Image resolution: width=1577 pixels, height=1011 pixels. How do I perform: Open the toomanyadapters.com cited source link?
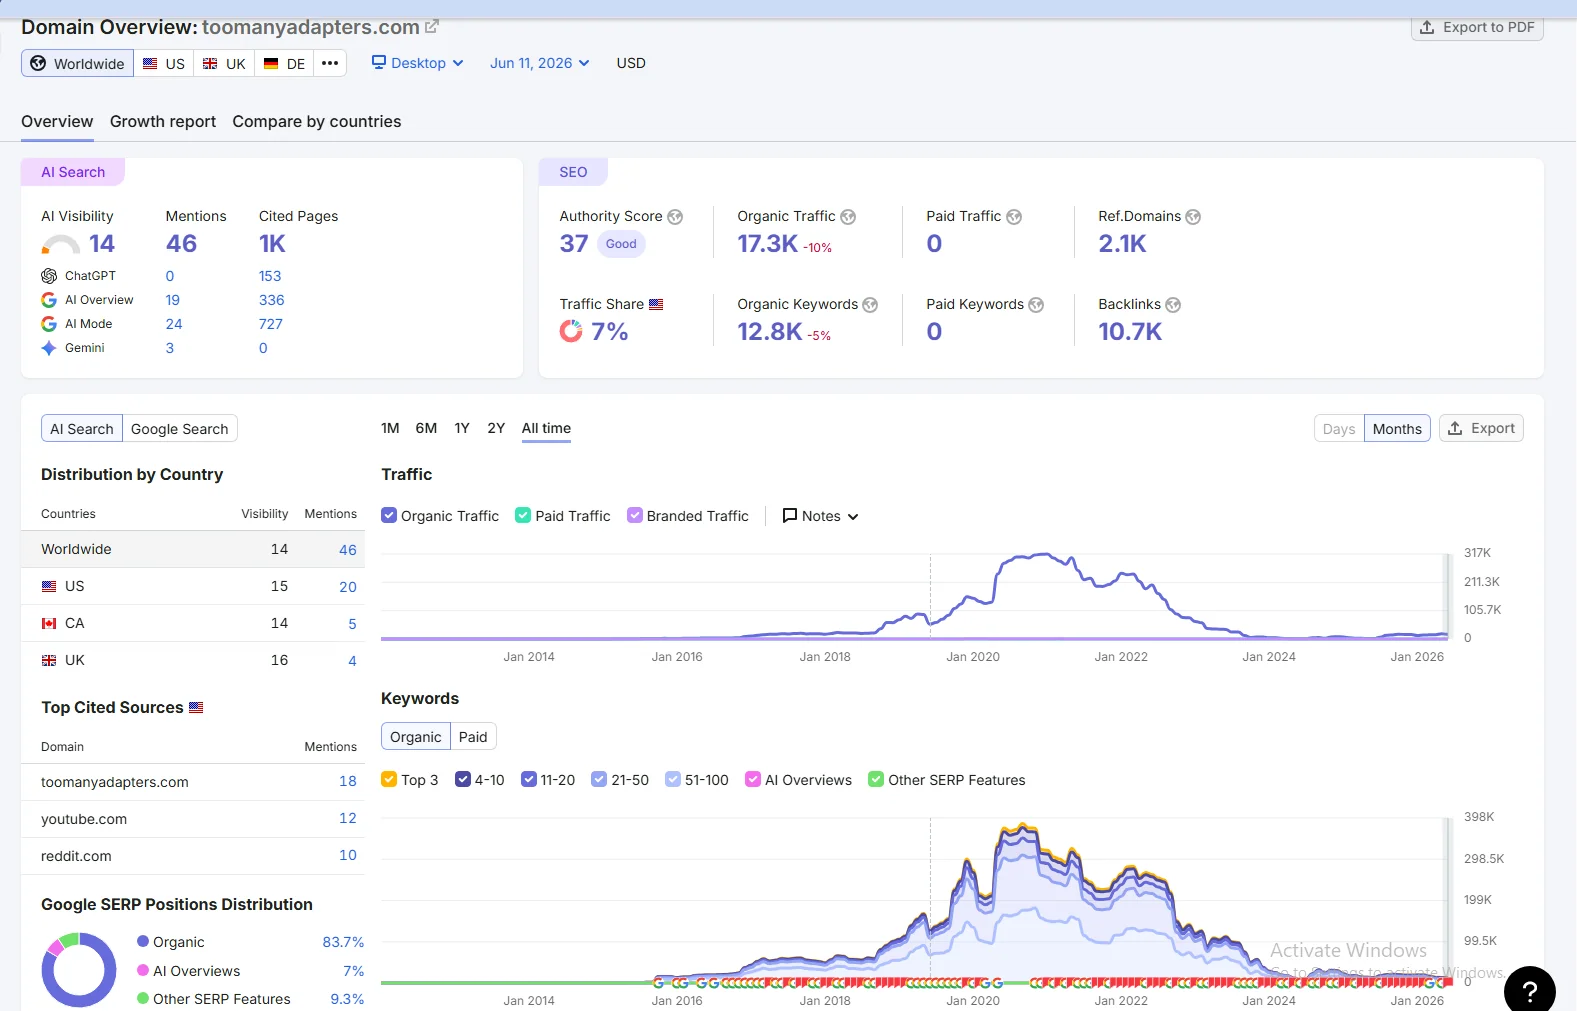(115, 782)
